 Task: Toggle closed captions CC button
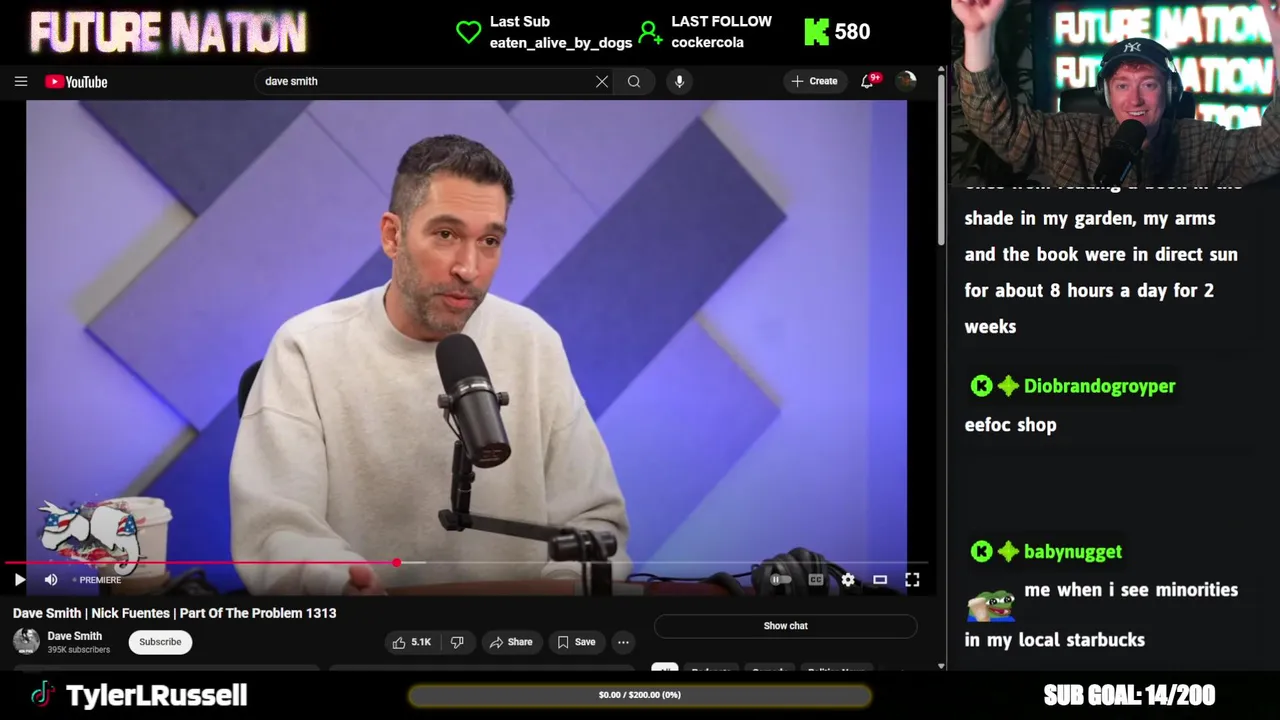click(816, 579)
